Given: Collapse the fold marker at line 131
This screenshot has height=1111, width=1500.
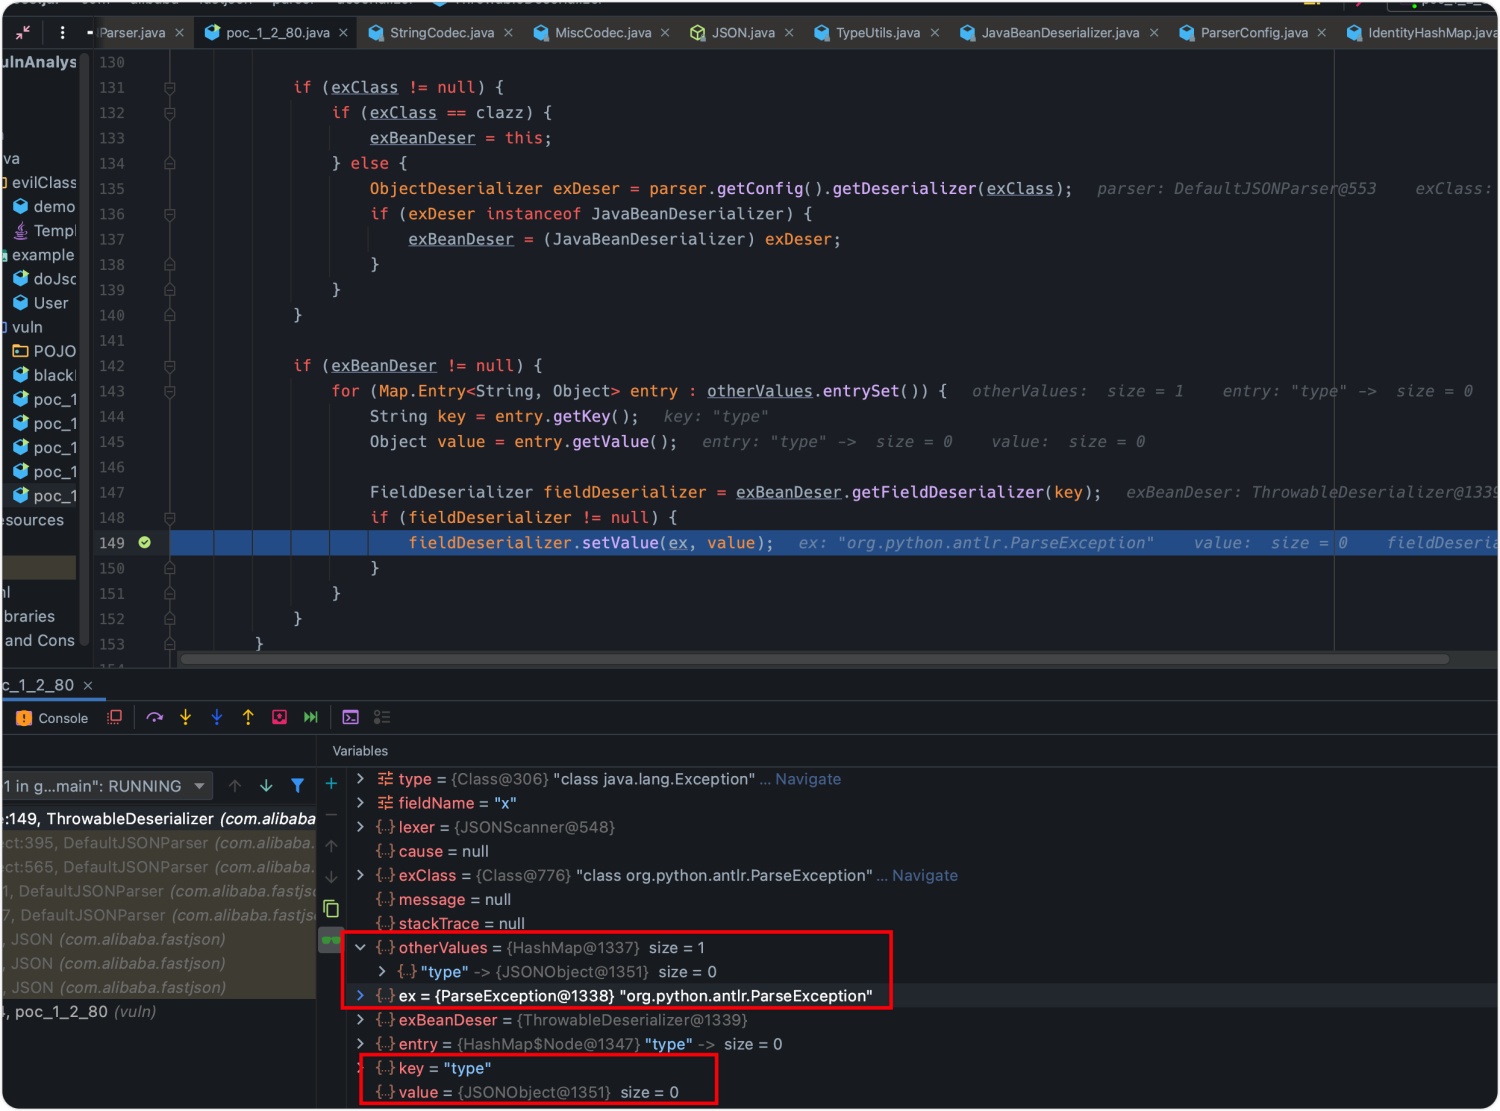Looking at the screenshot, I should [170, 88].
